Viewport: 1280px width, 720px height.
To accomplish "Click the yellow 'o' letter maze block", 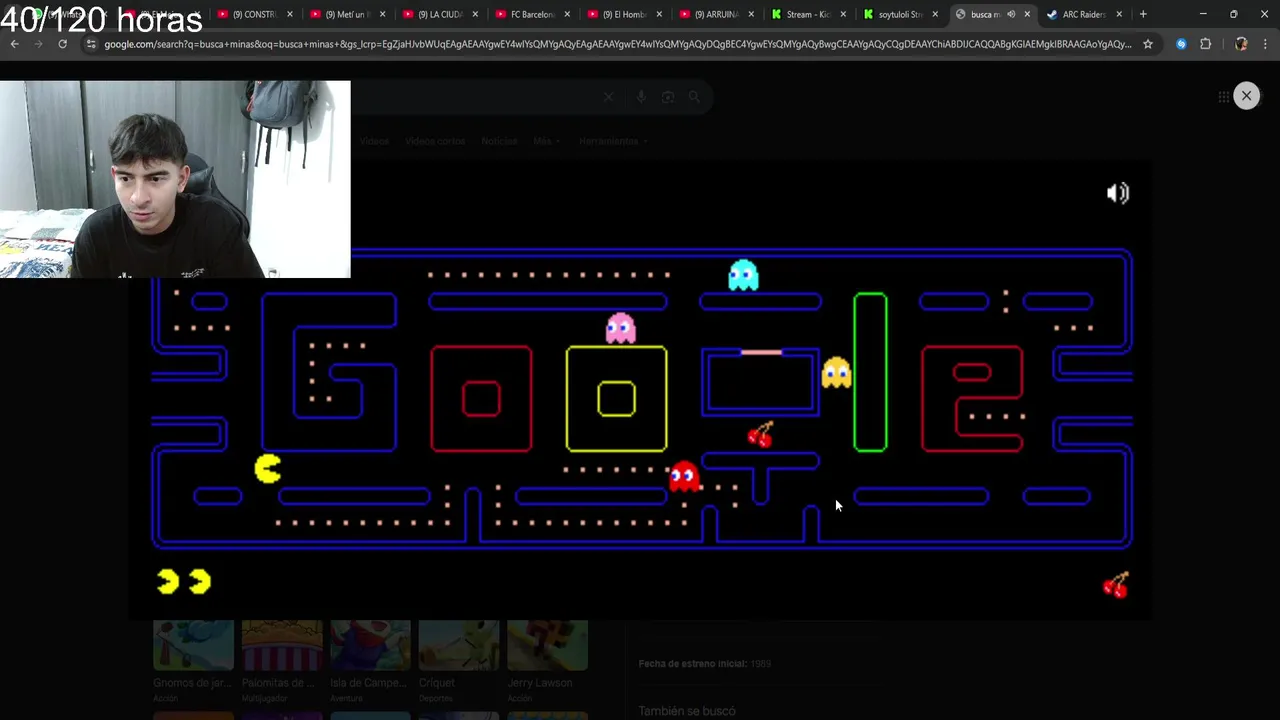I will point(616,399).
